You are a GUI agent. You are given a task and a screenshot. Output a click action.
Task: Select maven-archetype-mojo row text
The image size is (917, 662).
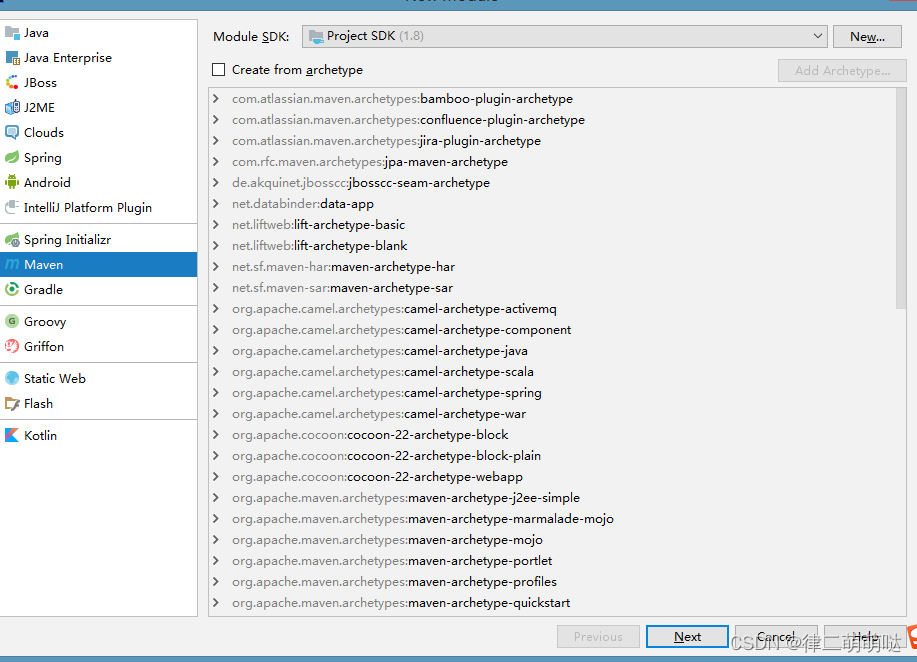(x=387, y=540)
